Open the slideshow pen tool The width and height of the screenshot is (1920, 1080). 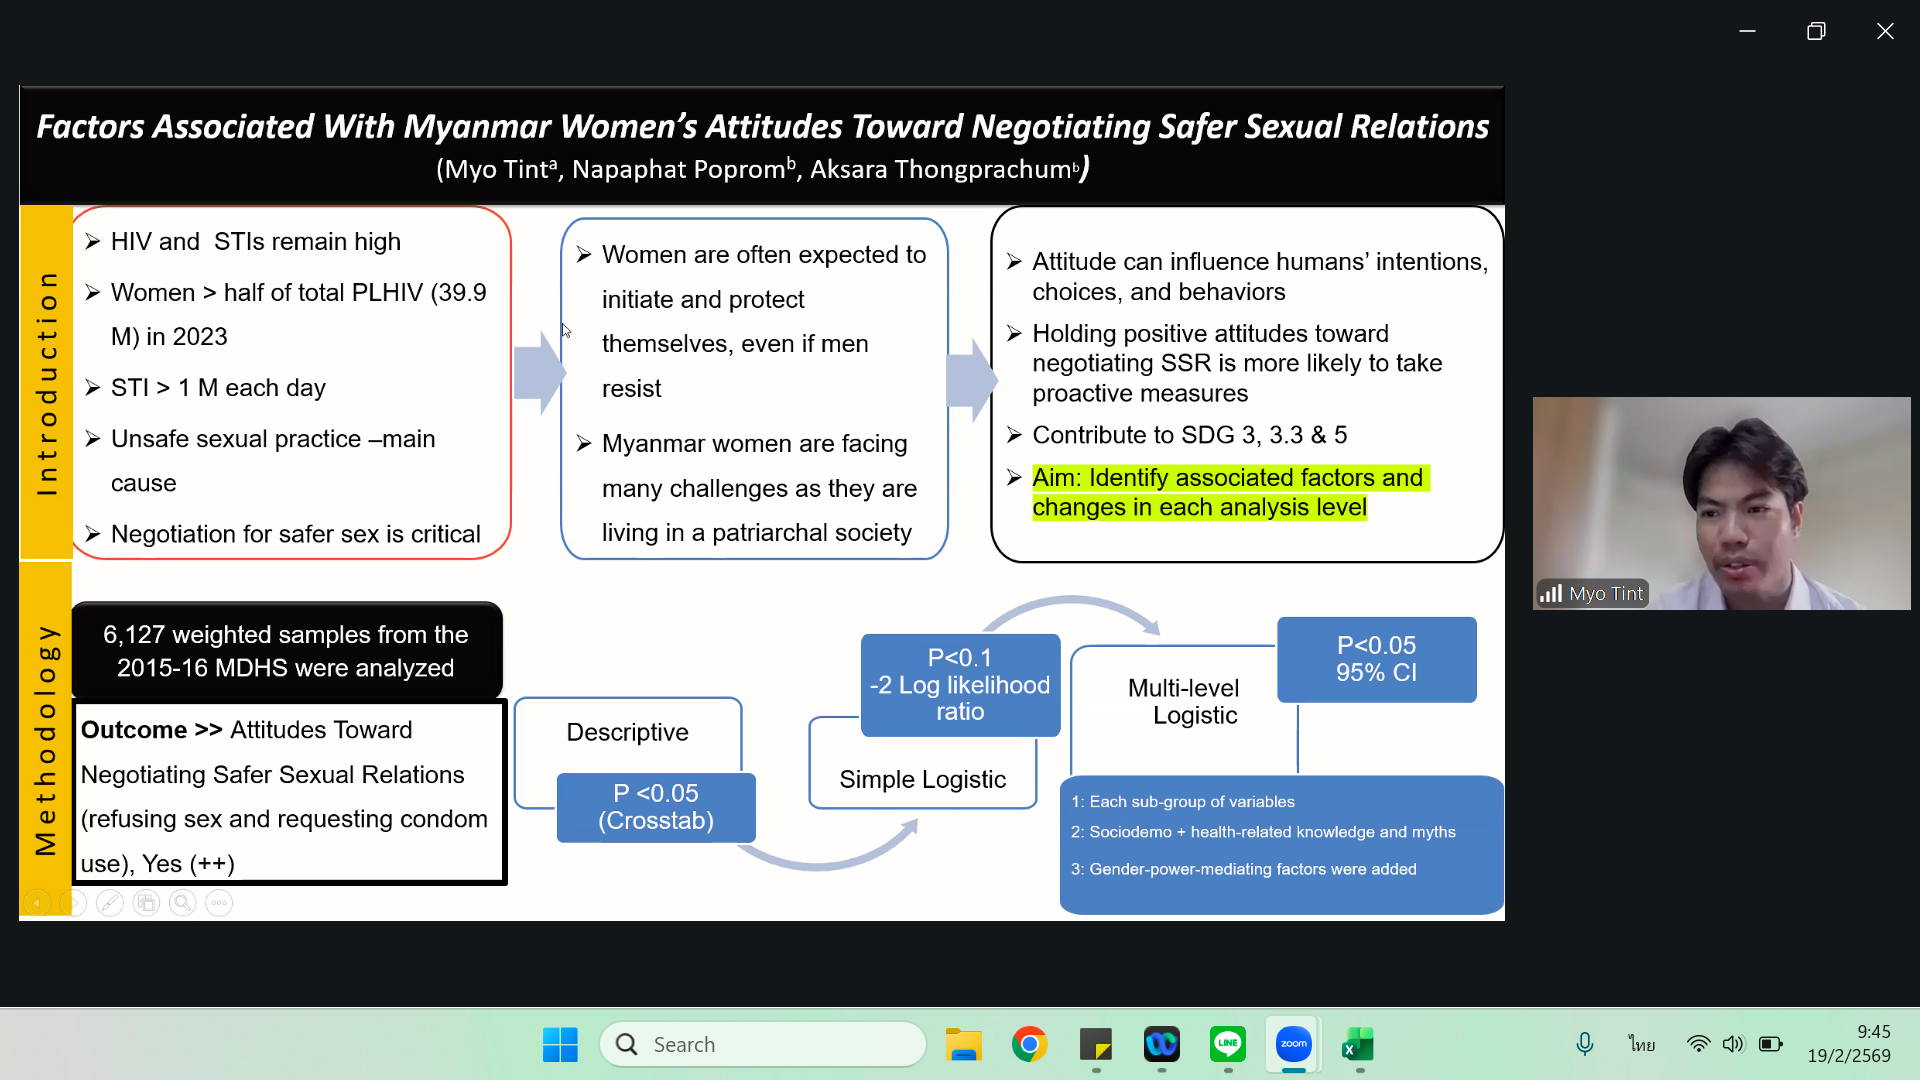110,903
